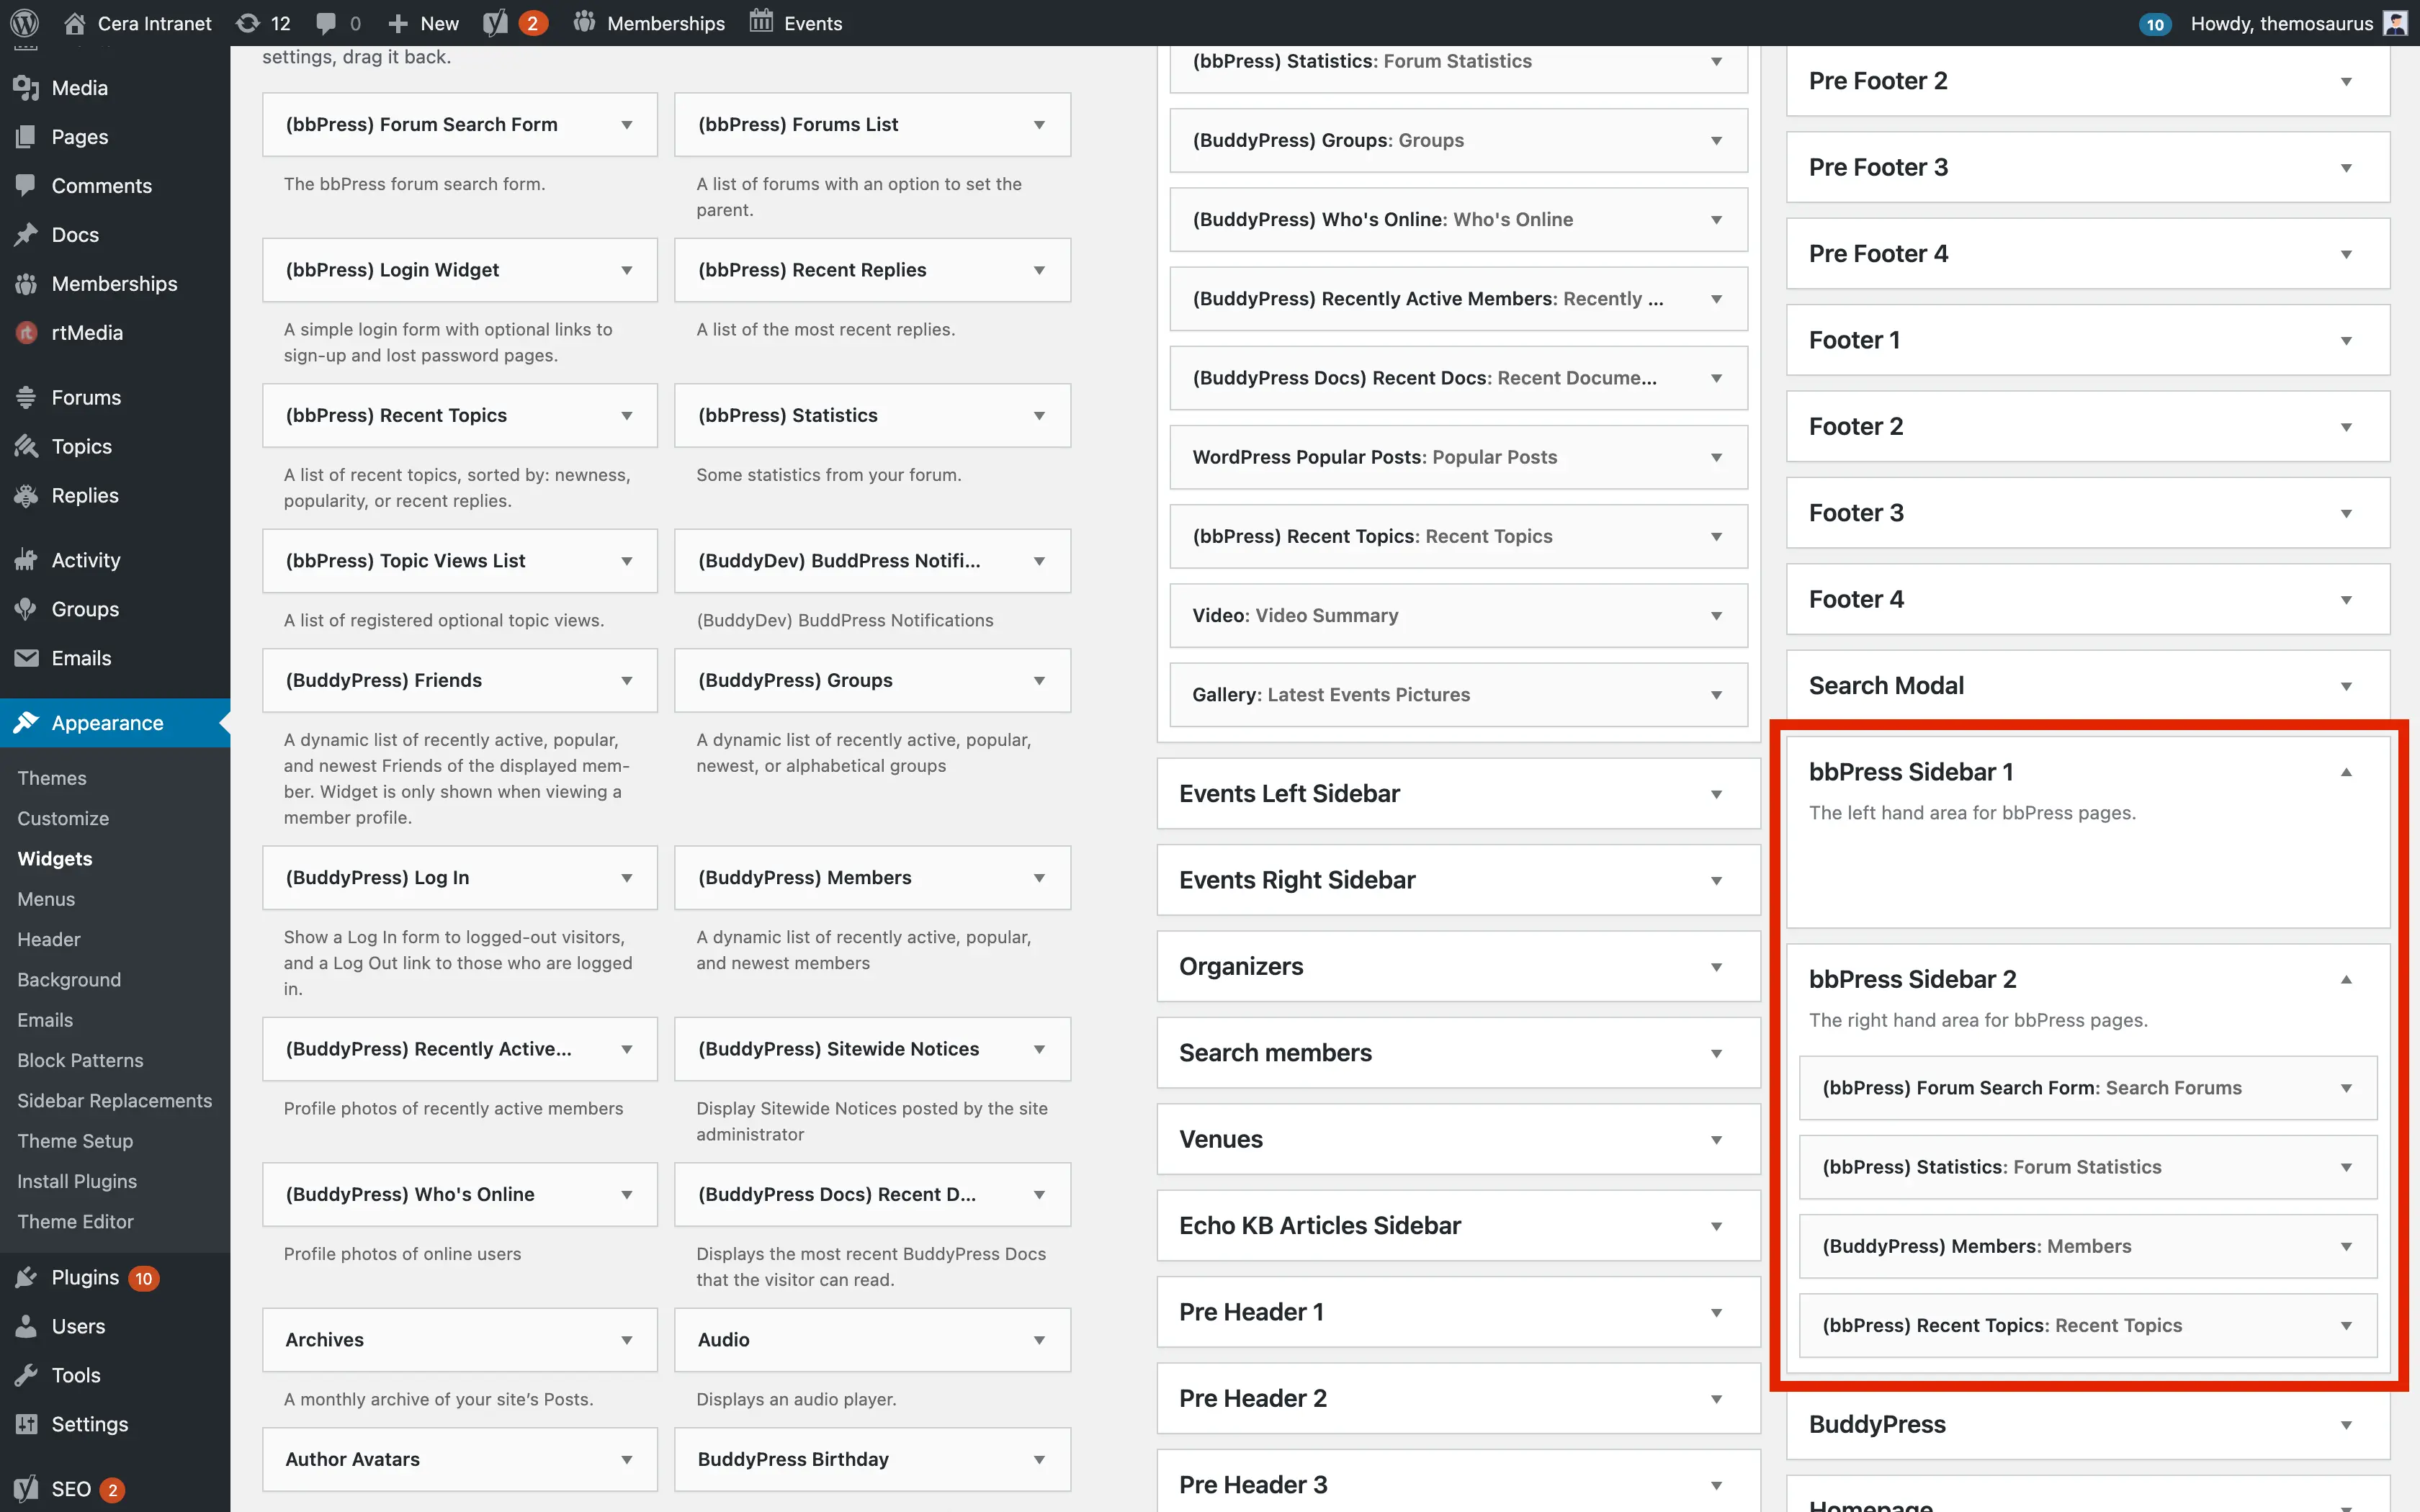Open the Header submenu item
Image resolution: width=2420 pixels, height=1512 pixels.
[x=49, y=939]
